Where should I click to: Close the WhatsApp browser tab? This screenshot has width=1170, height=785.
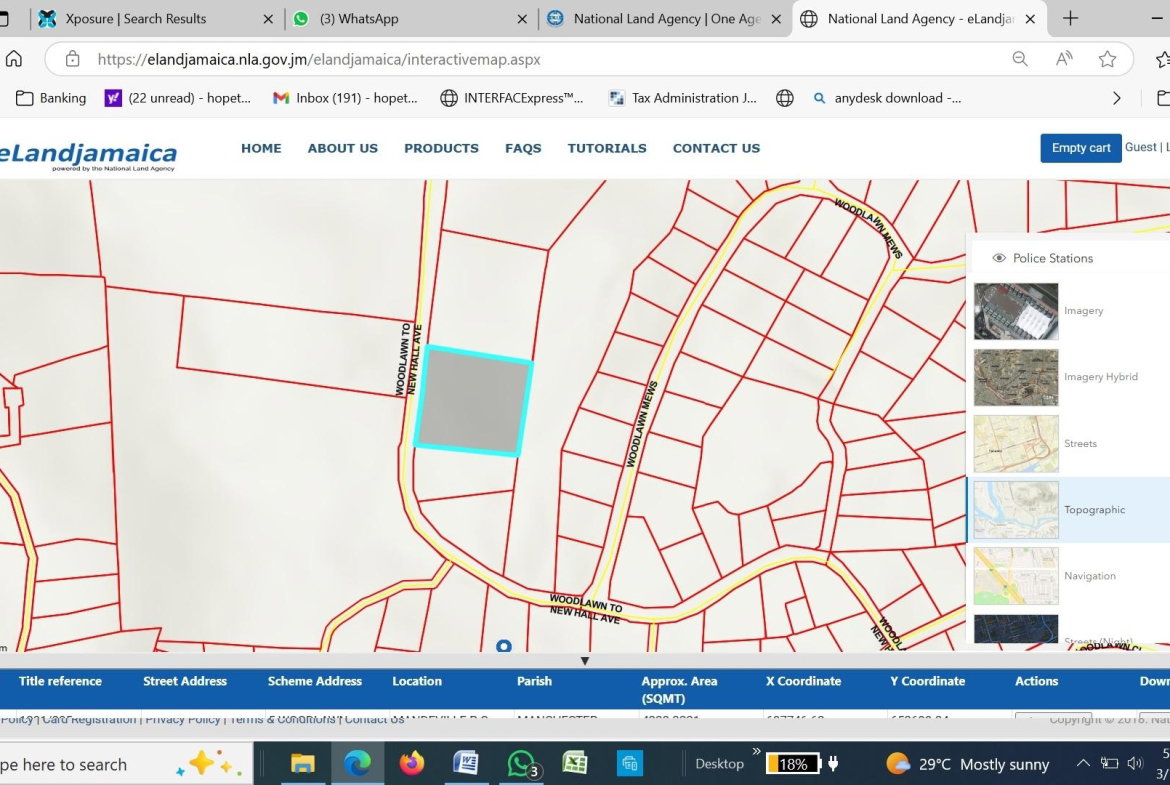(522, 19)
